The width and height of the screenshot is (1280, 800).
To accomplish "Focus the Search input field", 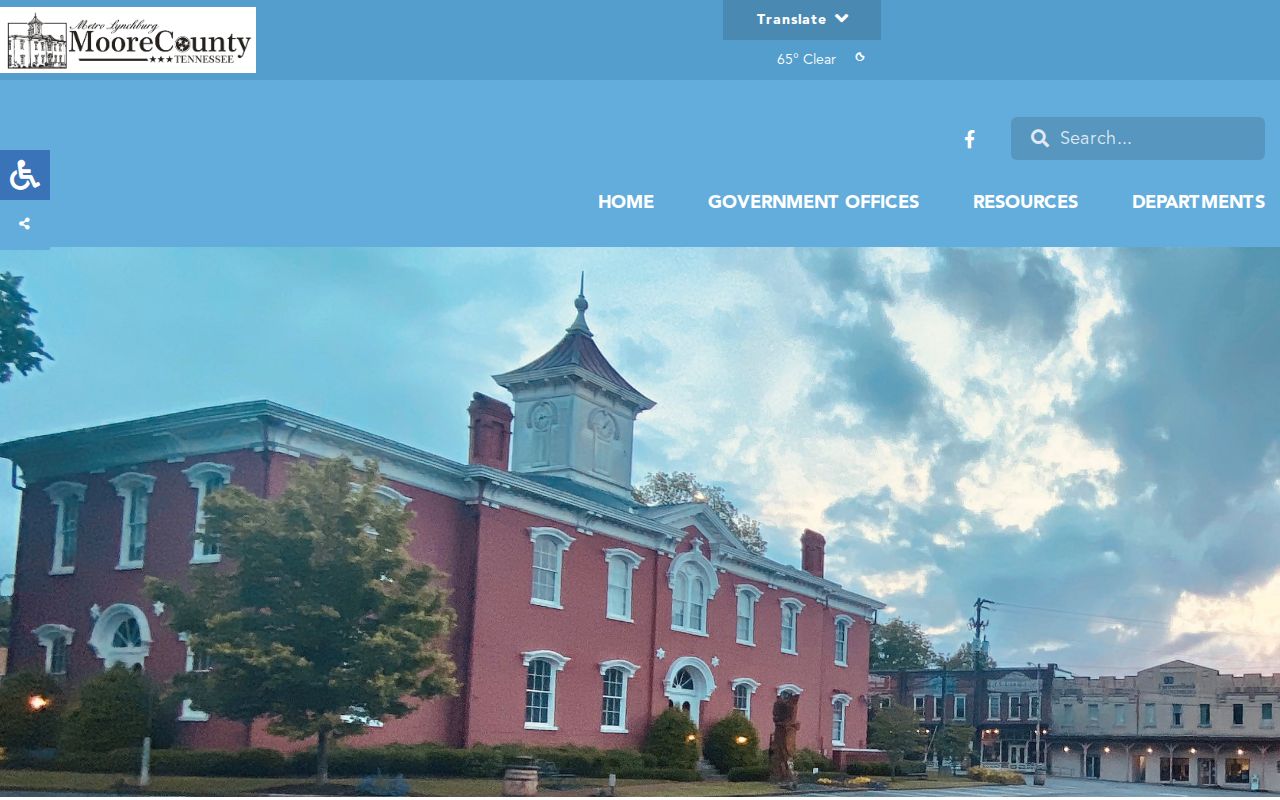I will (1138, 138).
